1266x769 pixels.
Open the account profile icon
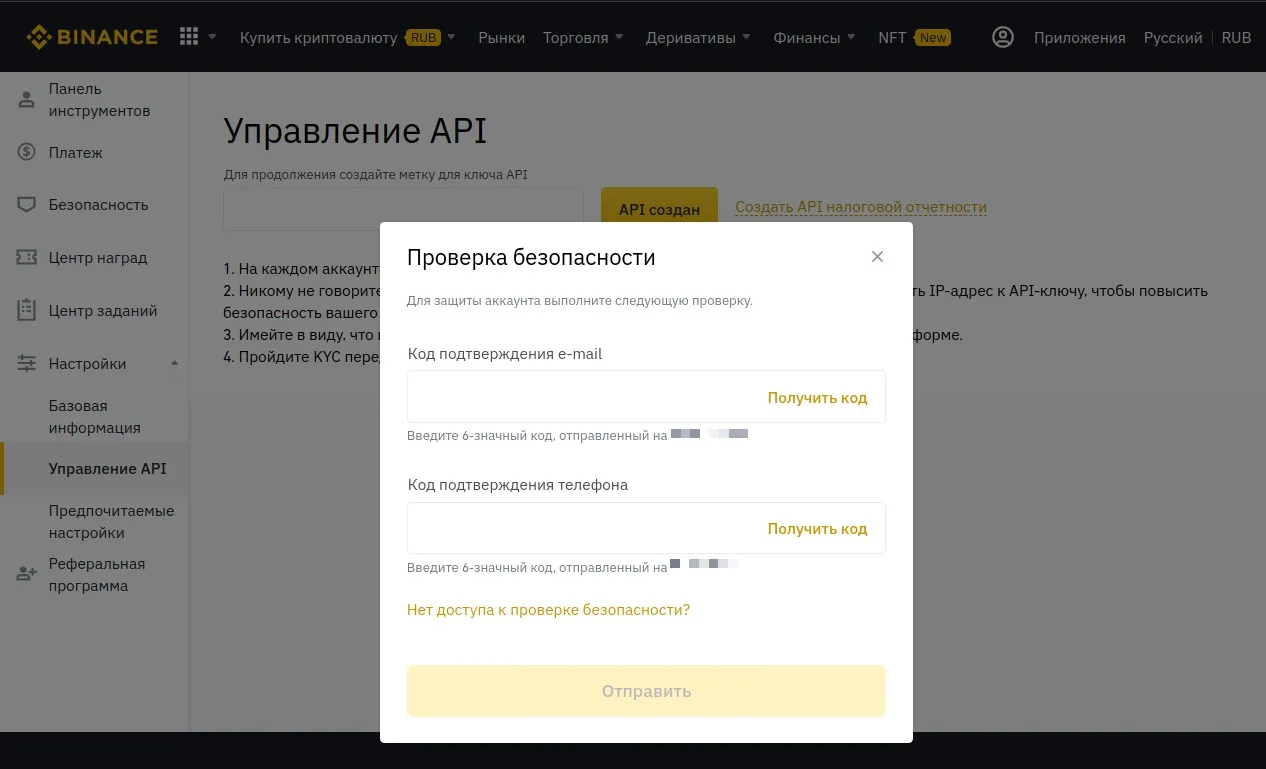coord(1002,37)
